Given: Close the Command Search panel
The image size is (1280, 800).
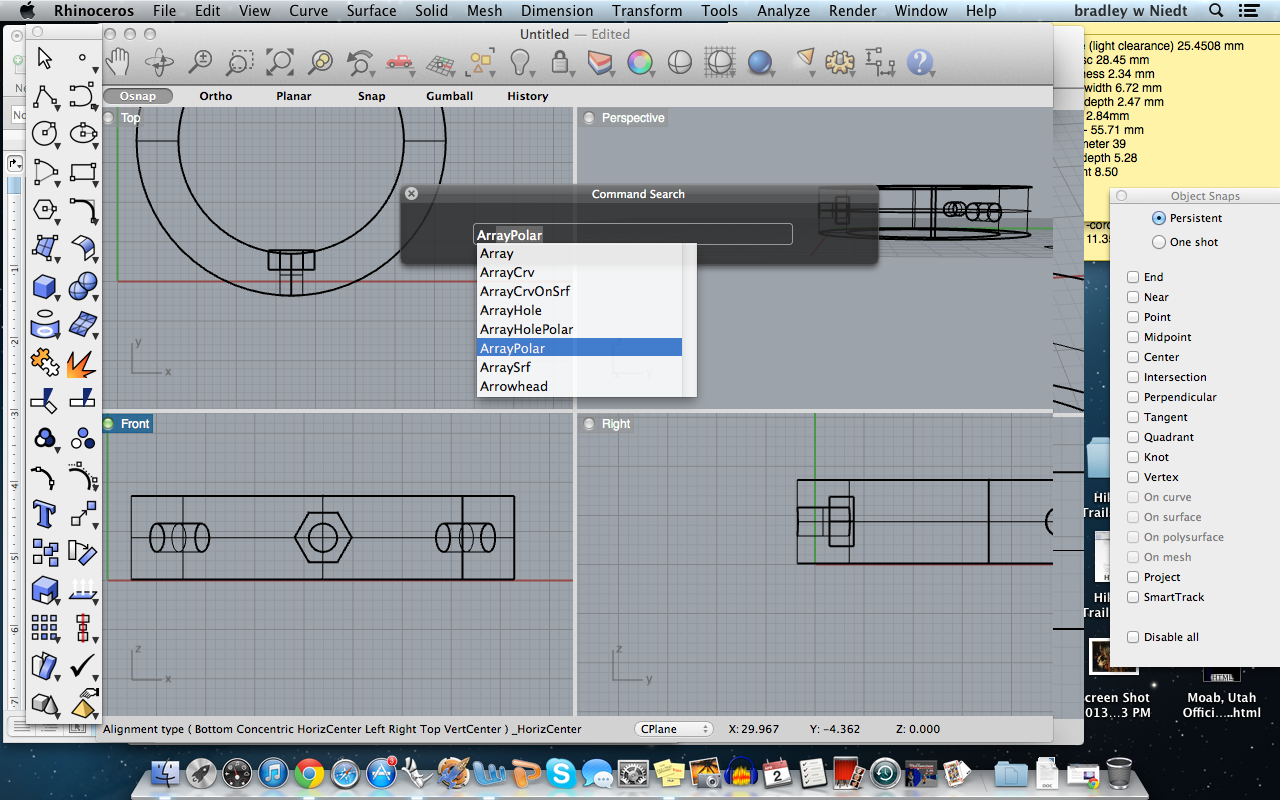Looking at the screenshot, I should (411, 194).
